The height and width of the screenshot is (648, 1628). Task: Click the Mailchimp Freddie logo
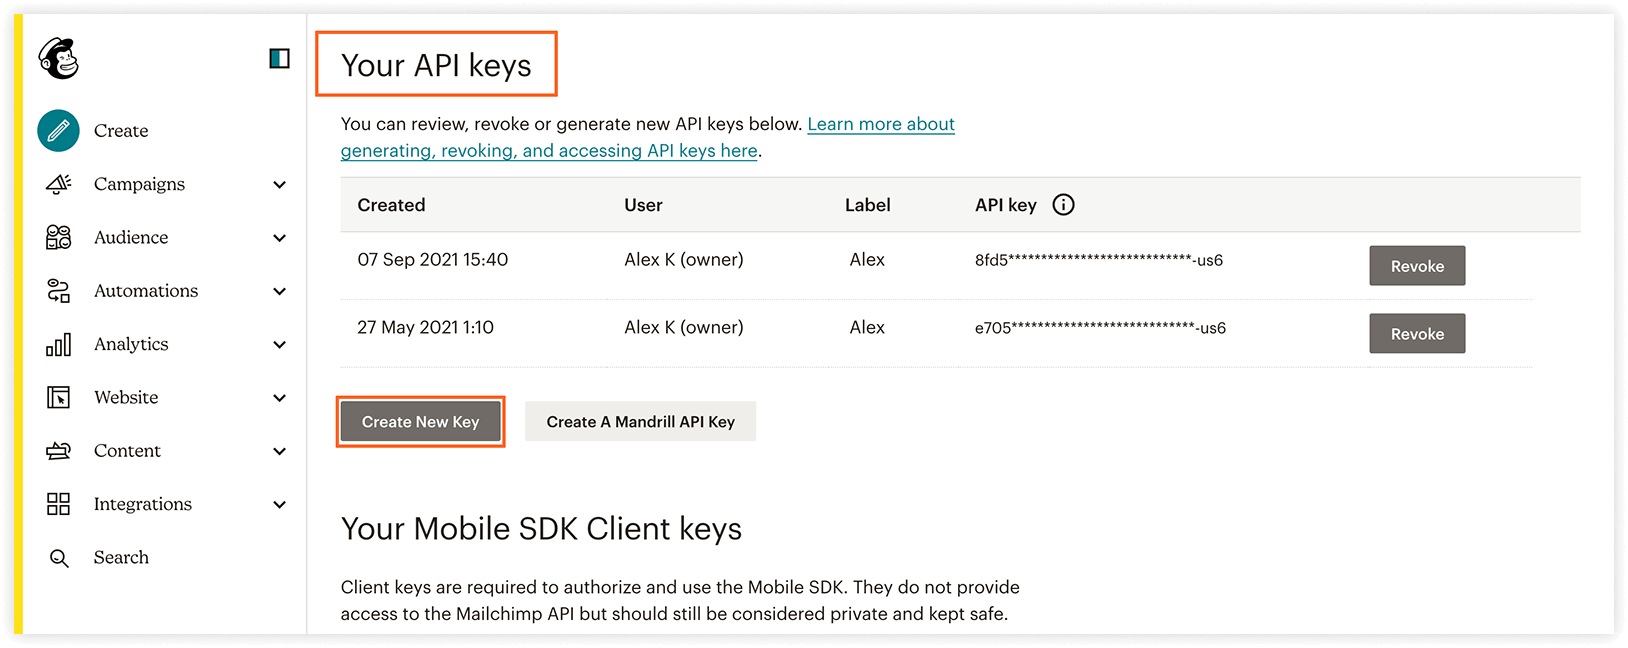pos(58,58)
